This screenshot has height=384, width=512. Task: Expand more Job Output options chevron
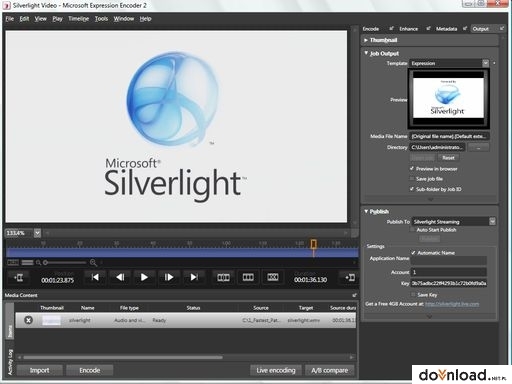click(x=430, y=199)
